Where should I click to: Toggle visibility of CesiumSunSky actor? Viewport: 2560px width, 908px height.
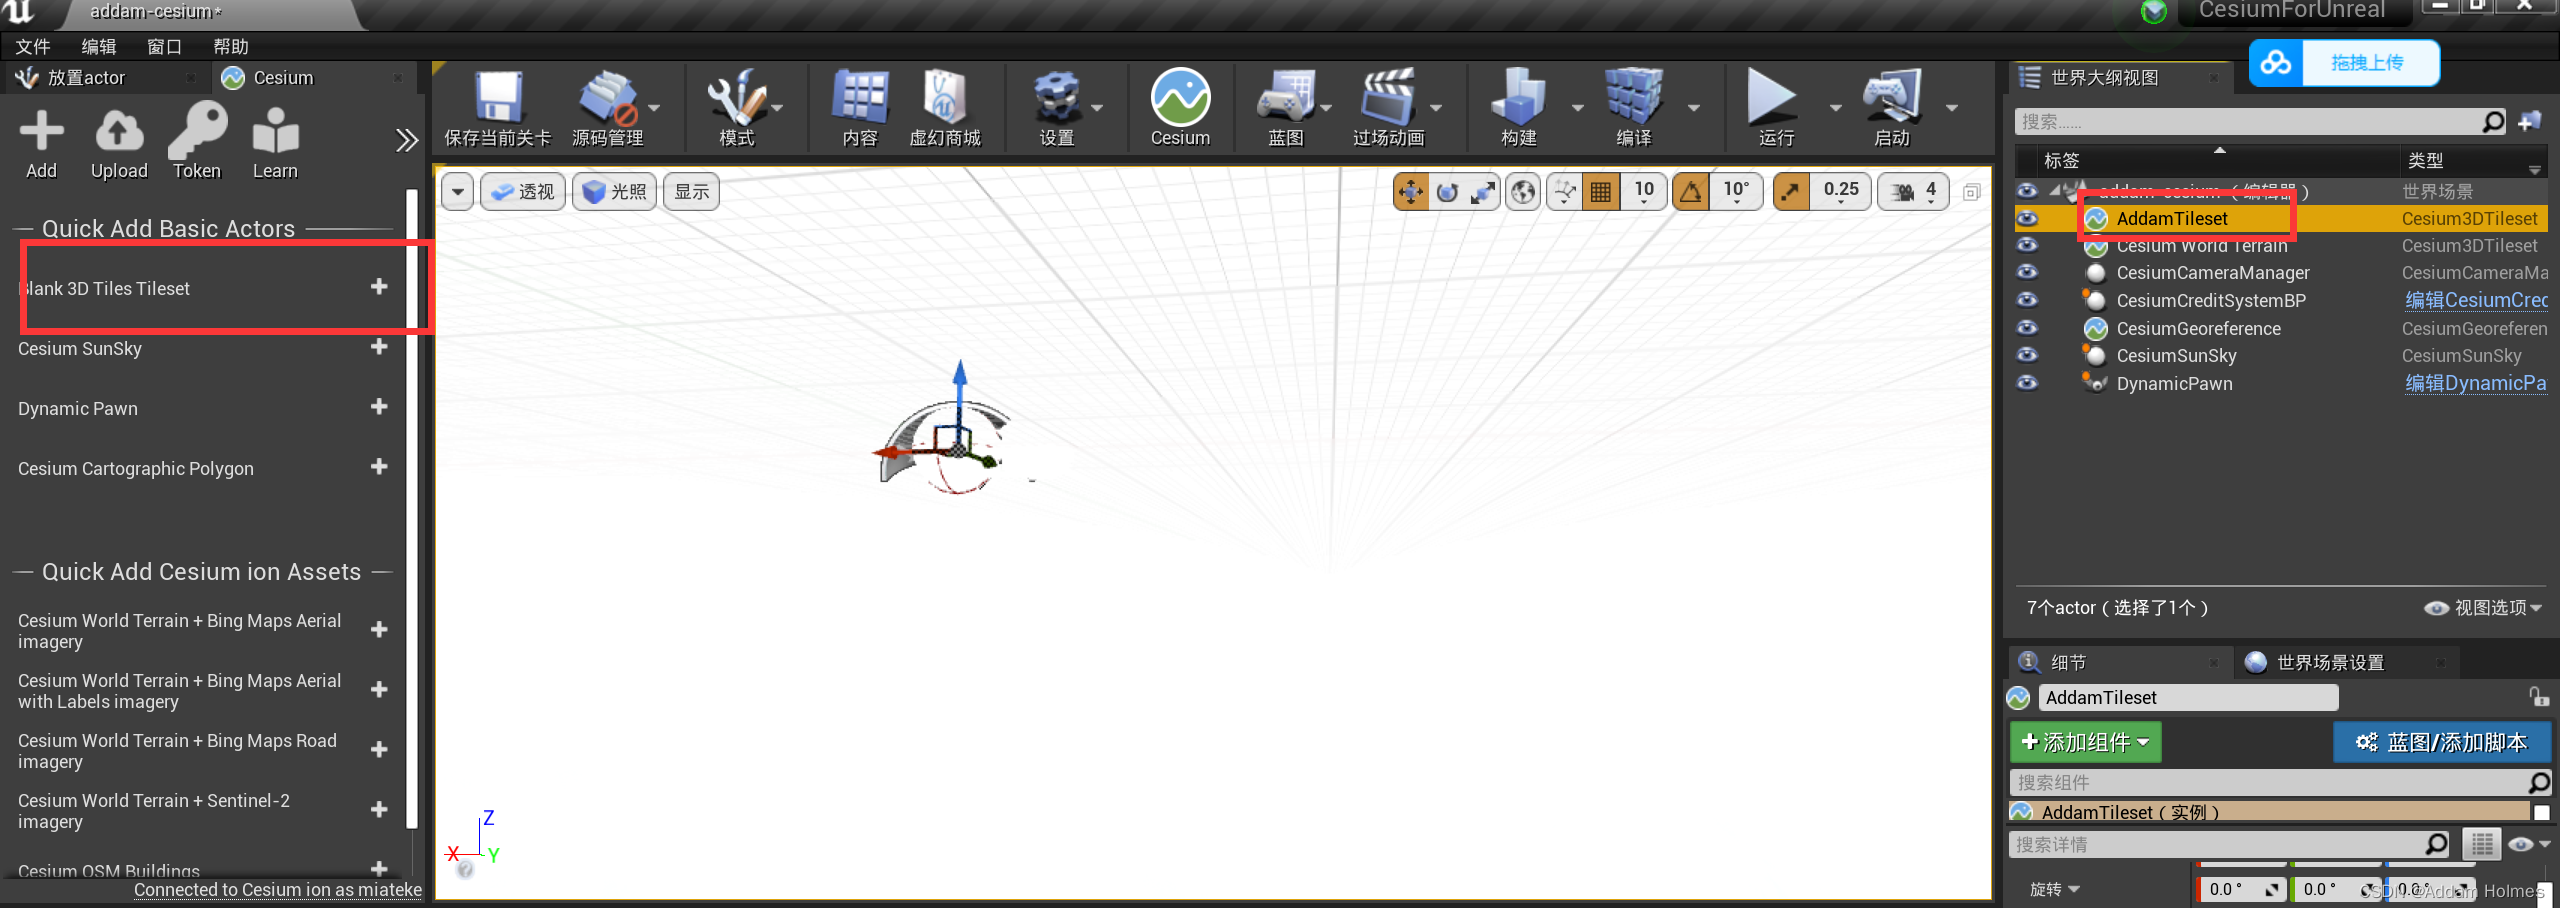2027,355
